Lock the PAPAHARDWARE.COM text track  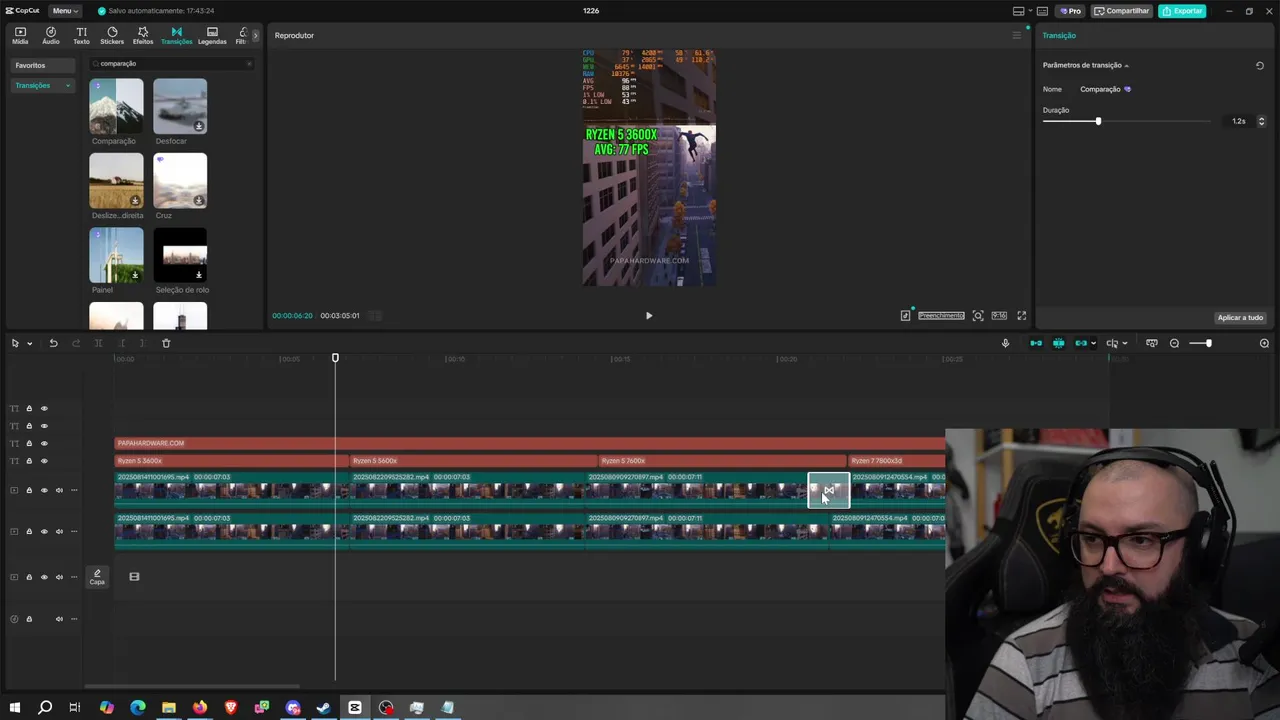pyautogui.click(x=29, y=444)
